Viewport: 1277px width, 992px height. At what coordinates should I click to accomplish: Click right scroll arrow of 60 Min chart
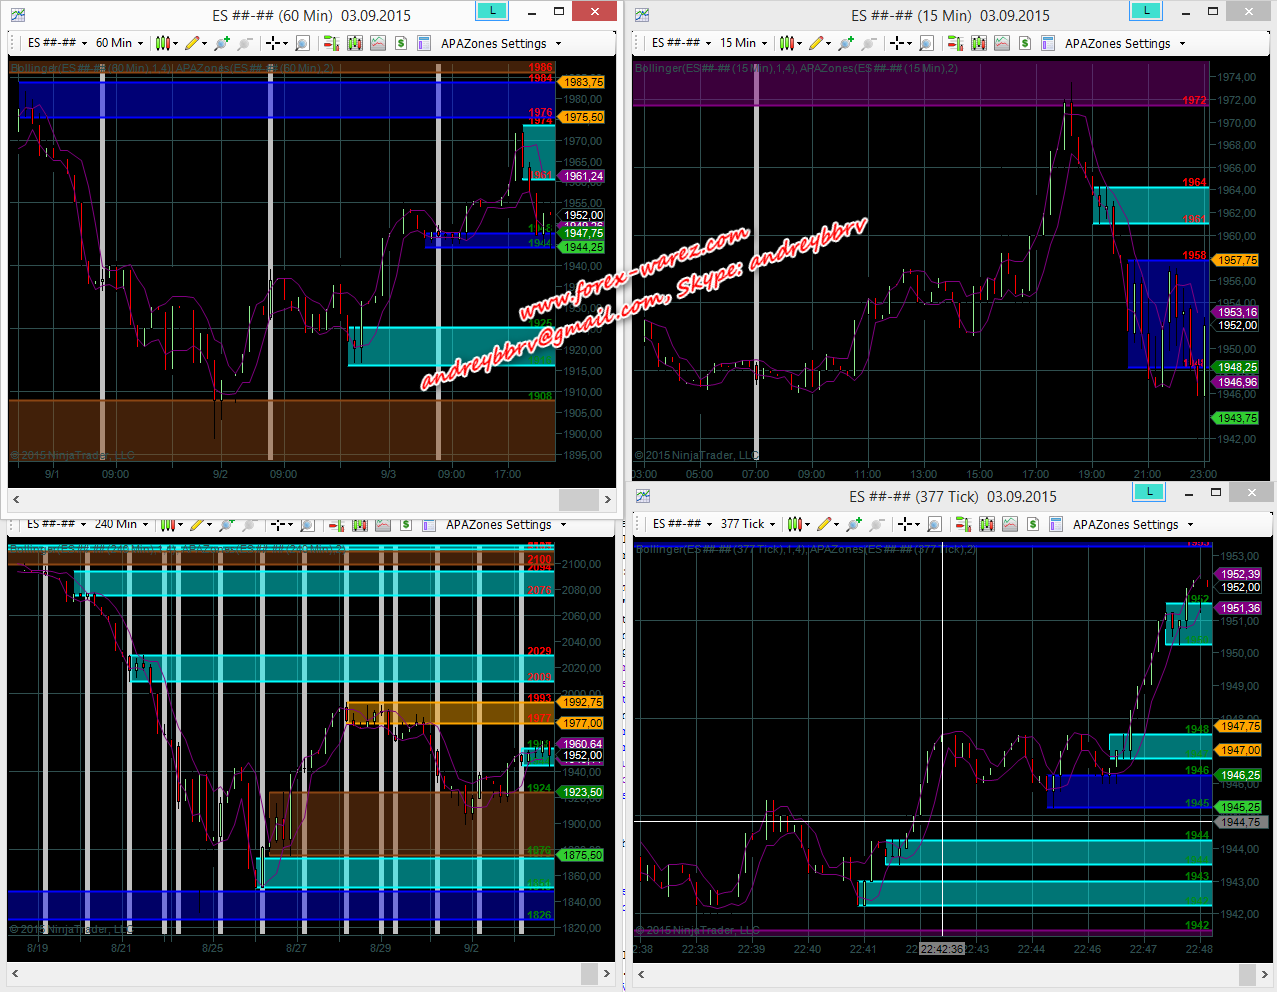[x=607, y=499]
